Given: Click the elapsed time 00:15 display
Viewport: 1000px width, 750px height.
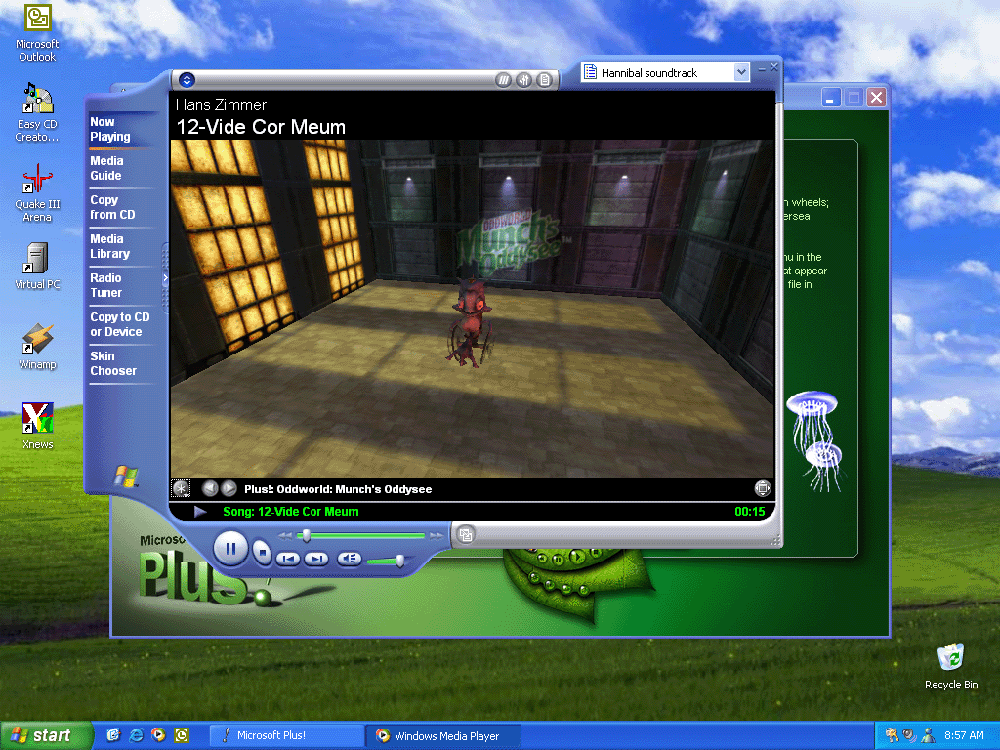Looking at the screenshot, I should pyautogui.click(x=749, y=511).
